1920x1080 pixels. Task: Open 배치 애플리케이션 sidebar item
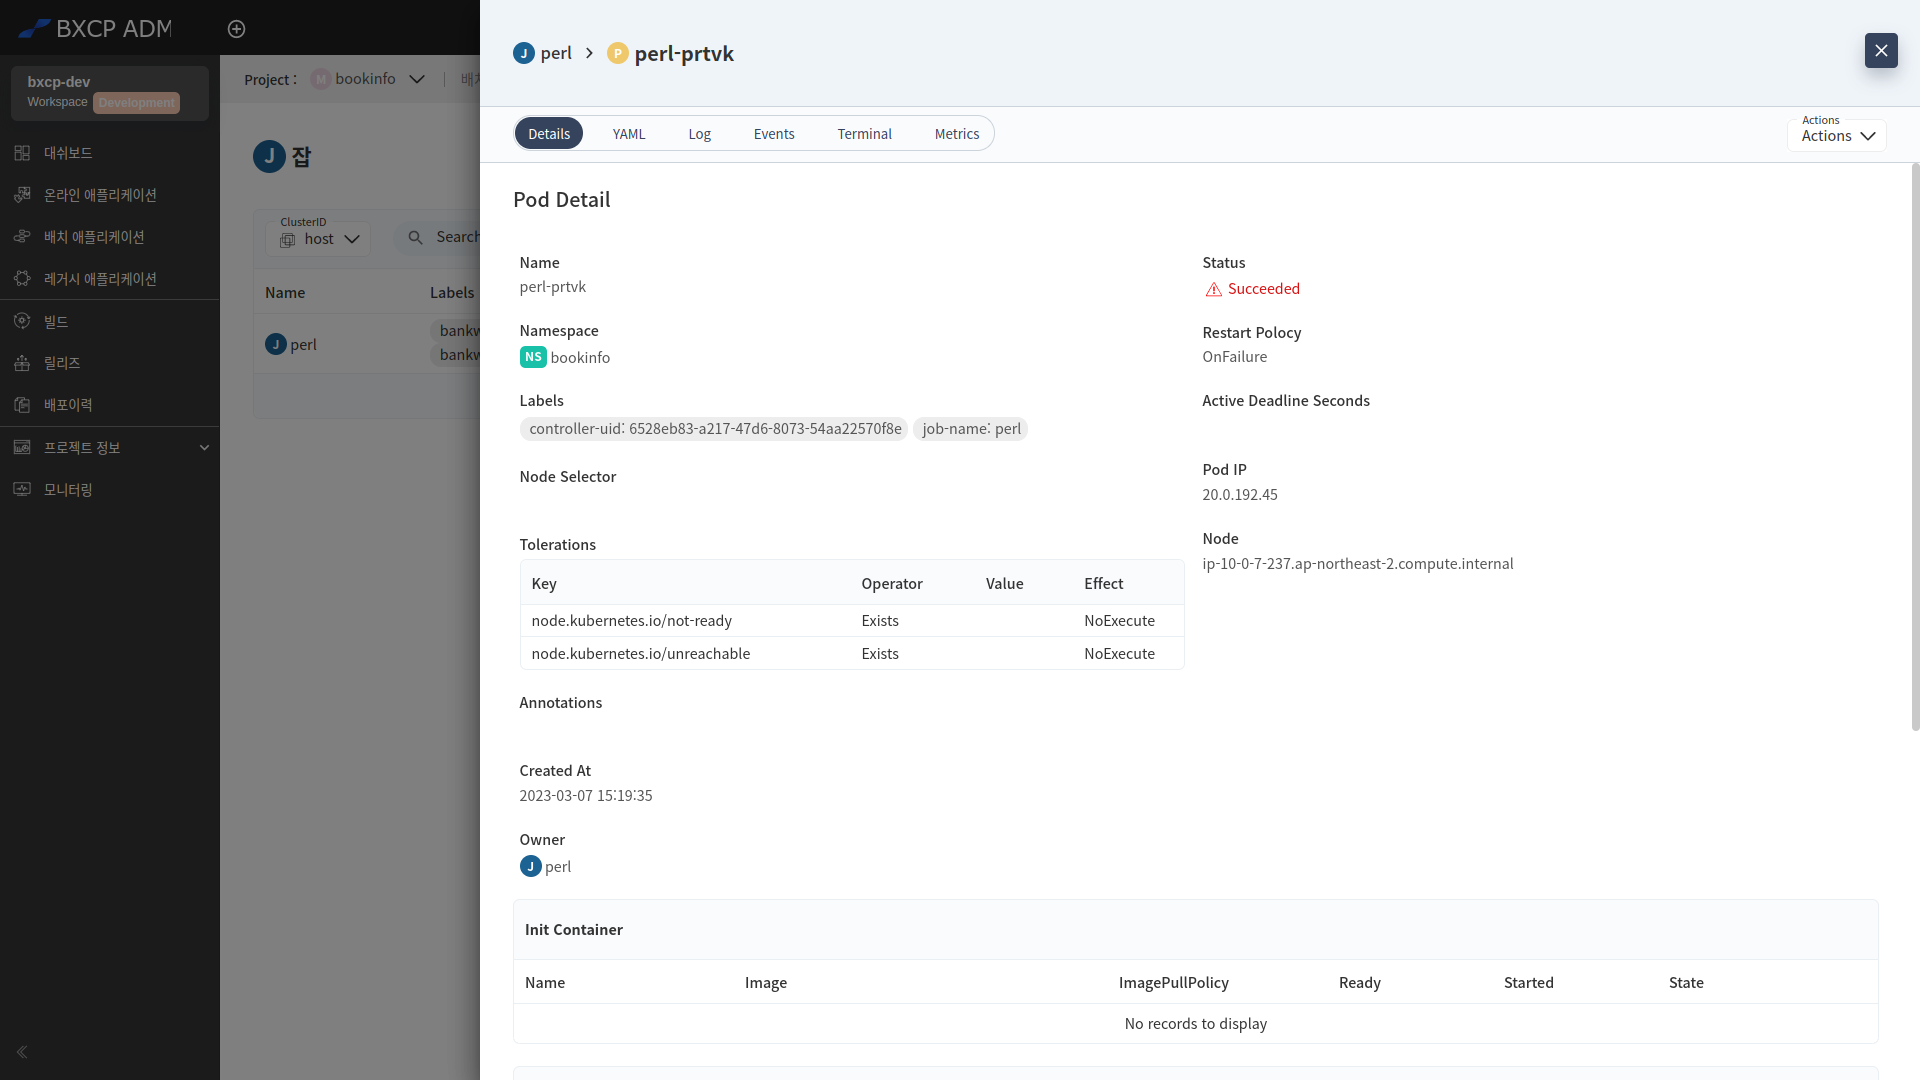coord(110,237)
